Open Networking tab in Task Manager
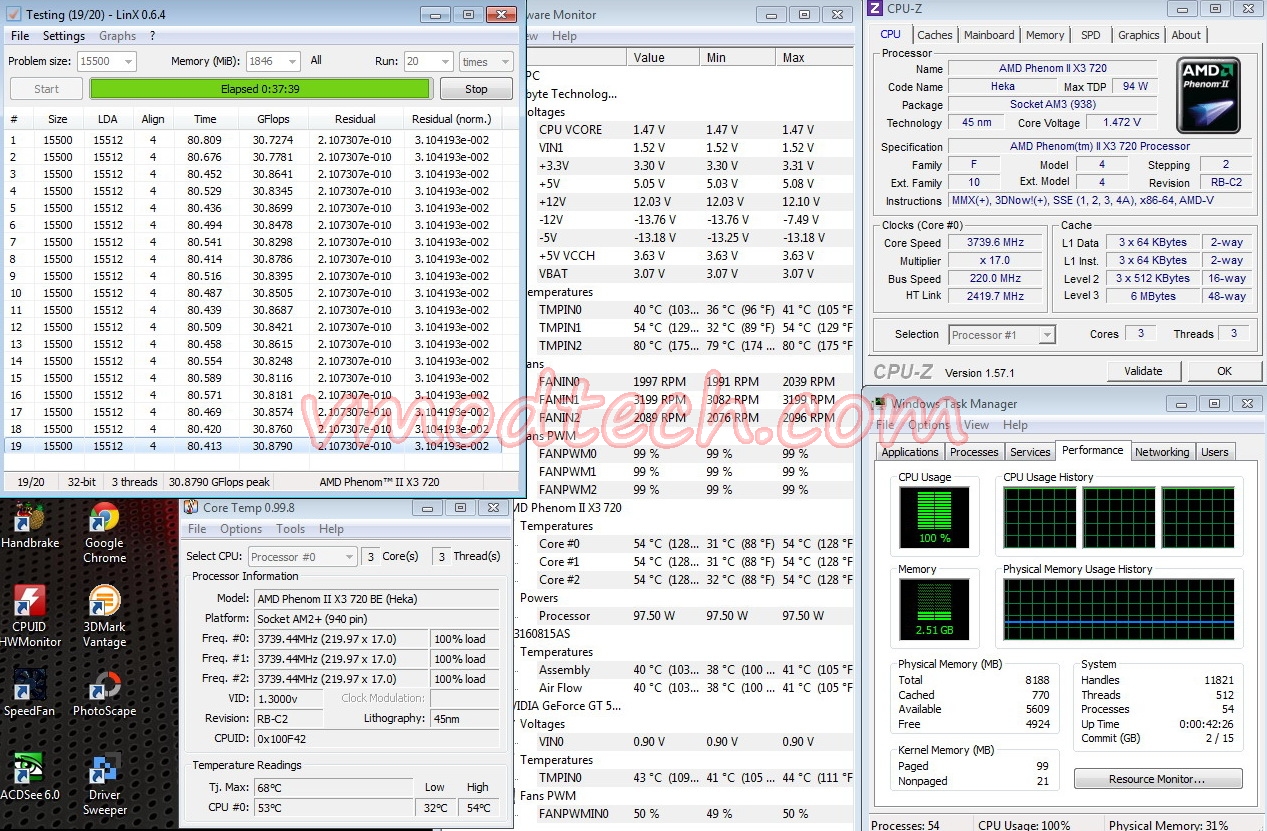 click(1162, 452)
